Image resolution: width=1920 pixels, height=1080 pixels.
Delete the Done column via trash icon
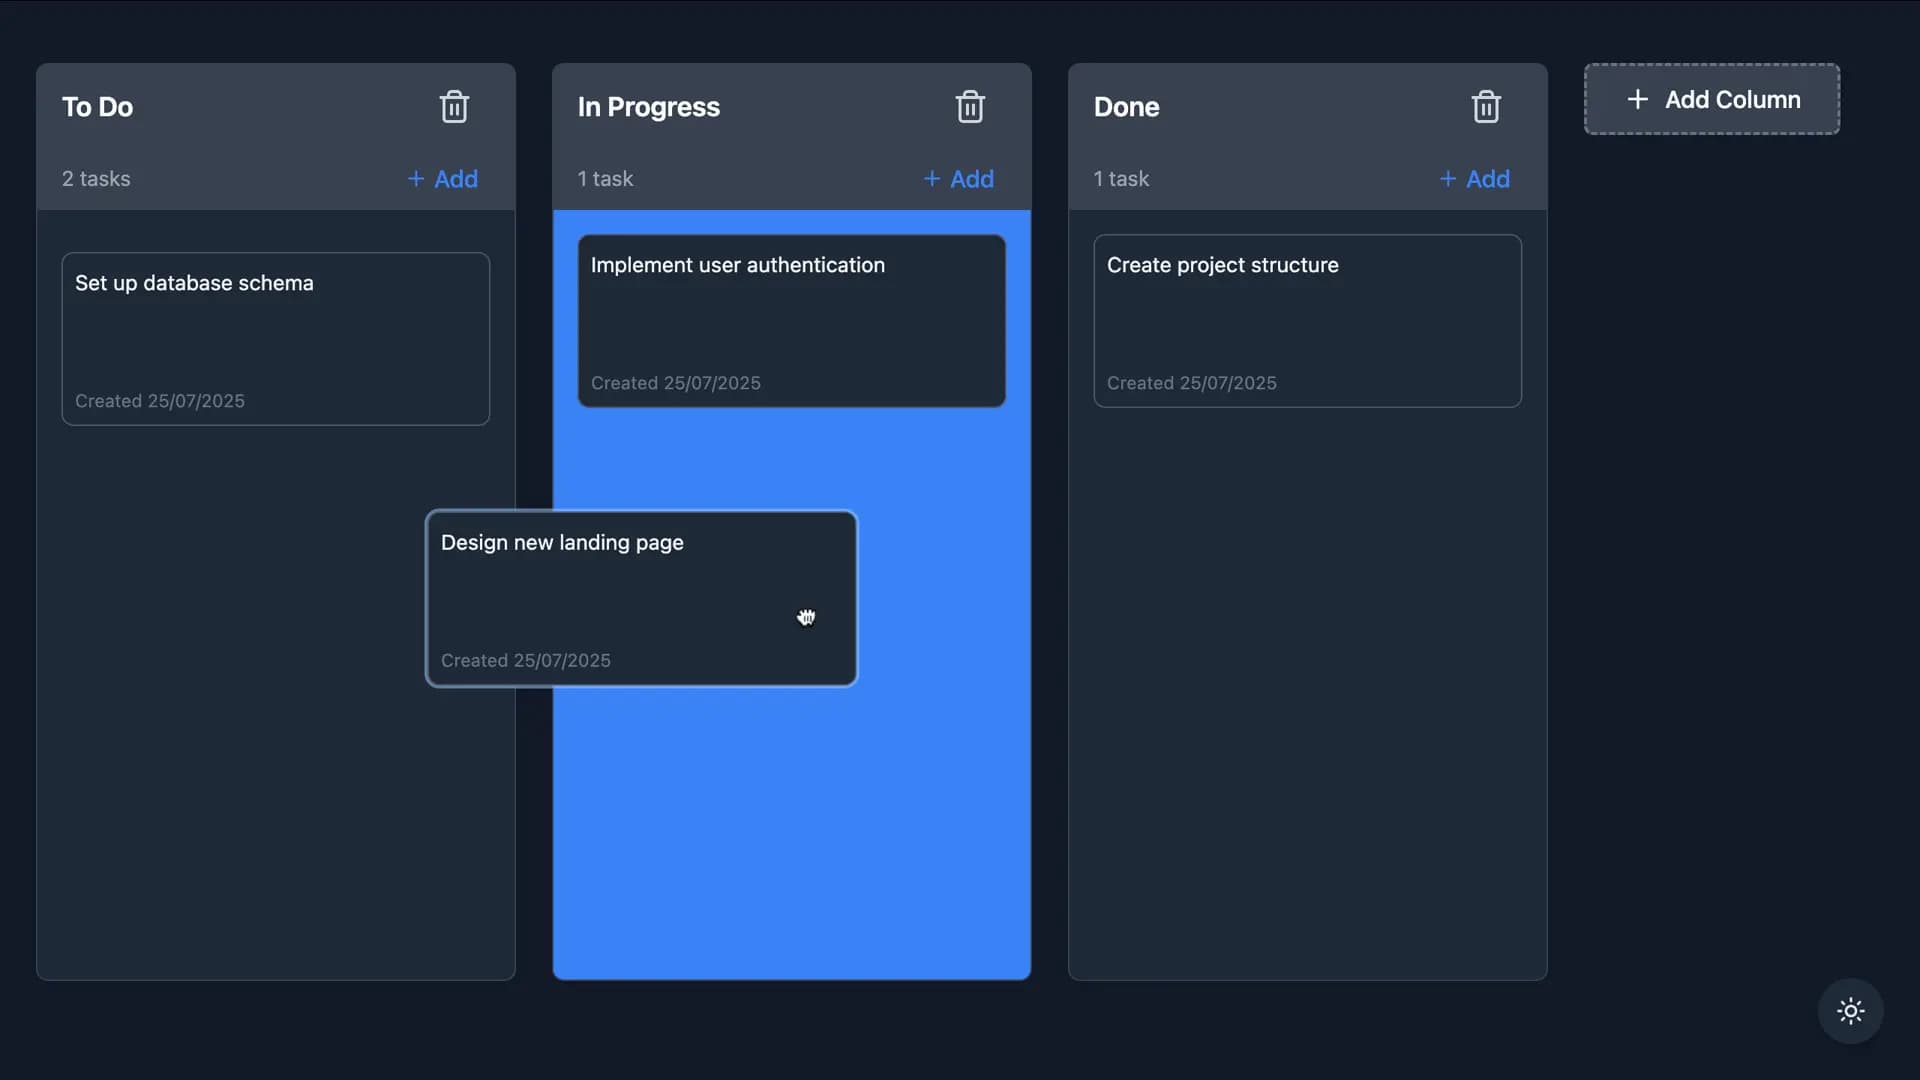[x=1486, y=106]
